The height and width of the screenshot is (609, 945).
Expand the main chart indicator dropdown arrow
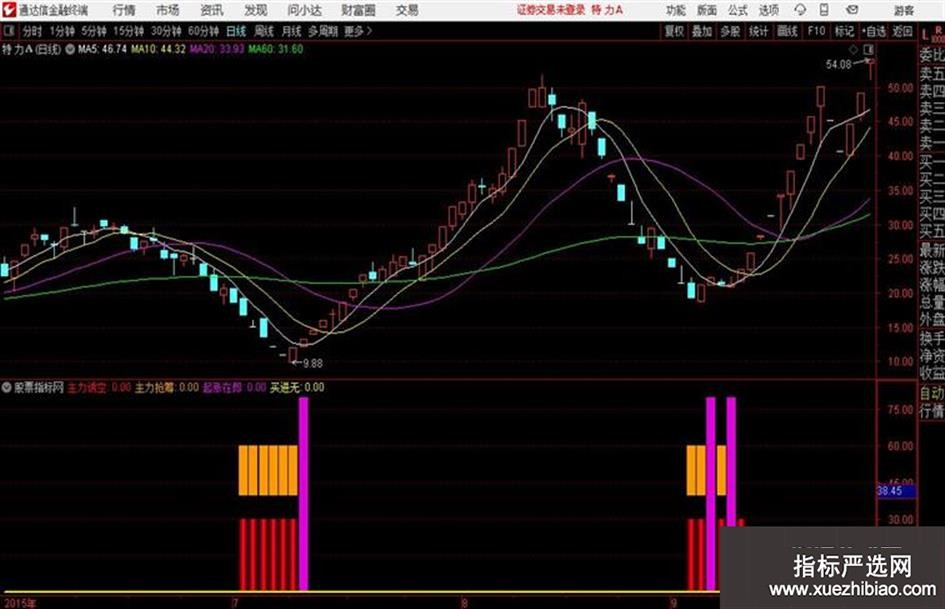tap(70, 49)
